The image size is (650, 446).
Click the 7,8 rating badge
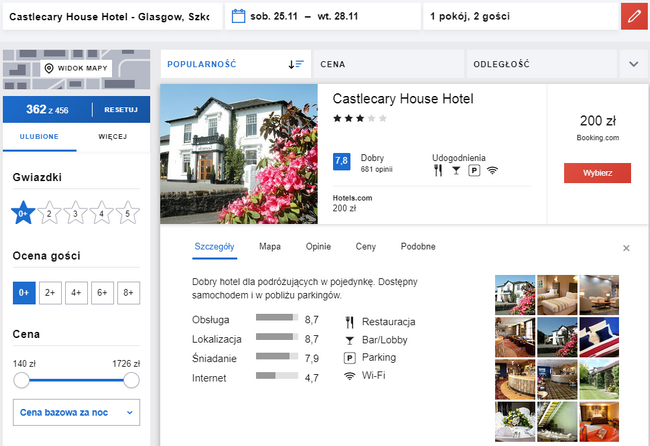pos(342,162)
